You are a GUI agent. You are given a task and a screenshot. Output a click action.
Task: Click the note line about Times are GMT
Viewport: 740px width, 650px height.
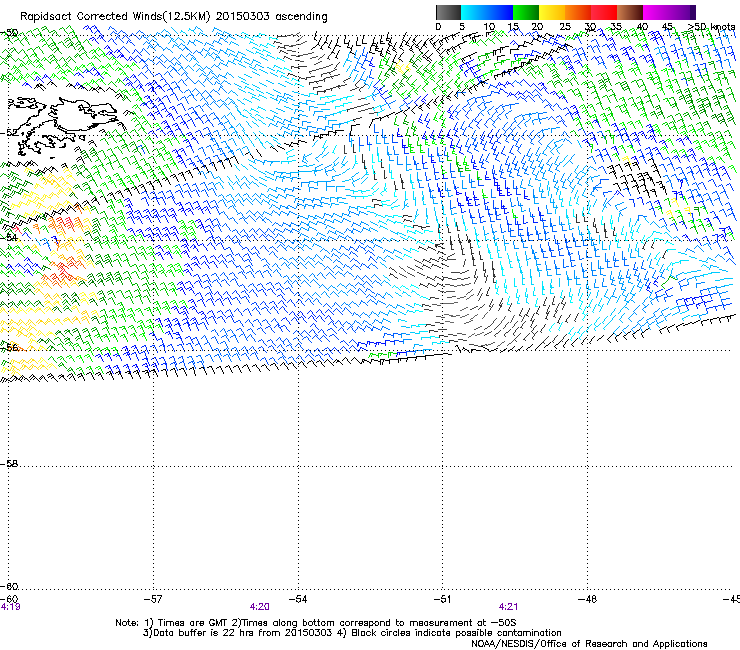coord(316,623)
